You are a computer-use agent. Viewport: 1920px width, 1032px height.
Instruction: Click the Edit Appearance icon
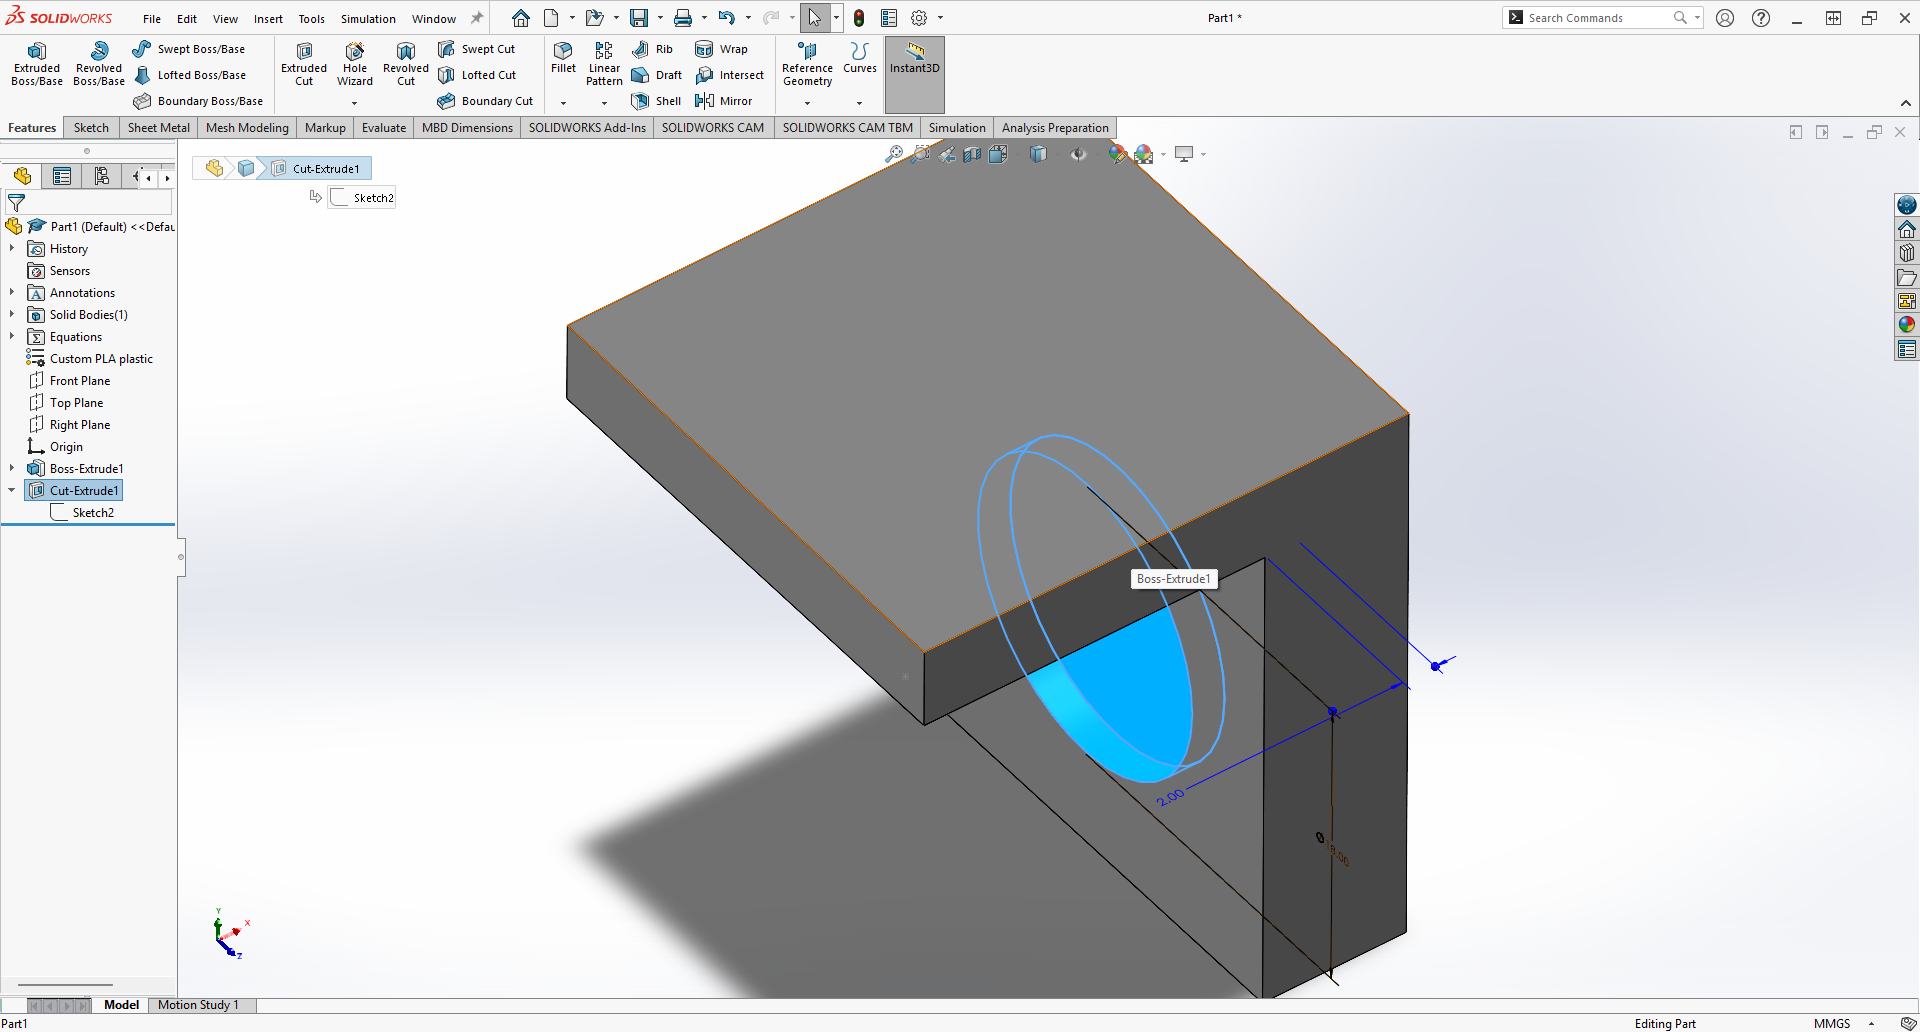coord(1117,154)
